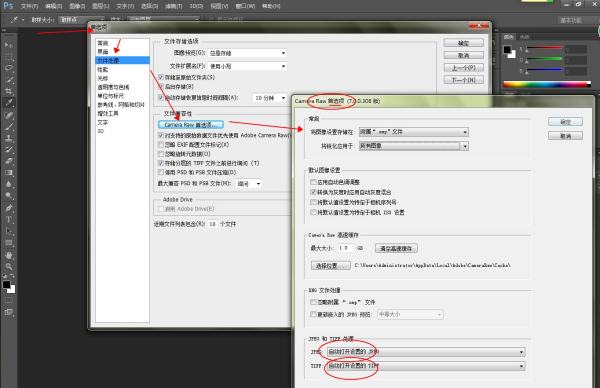Viewport: 600px width, 388px height.
Task: Select the Blur tool
Action: tap(8, 184)
